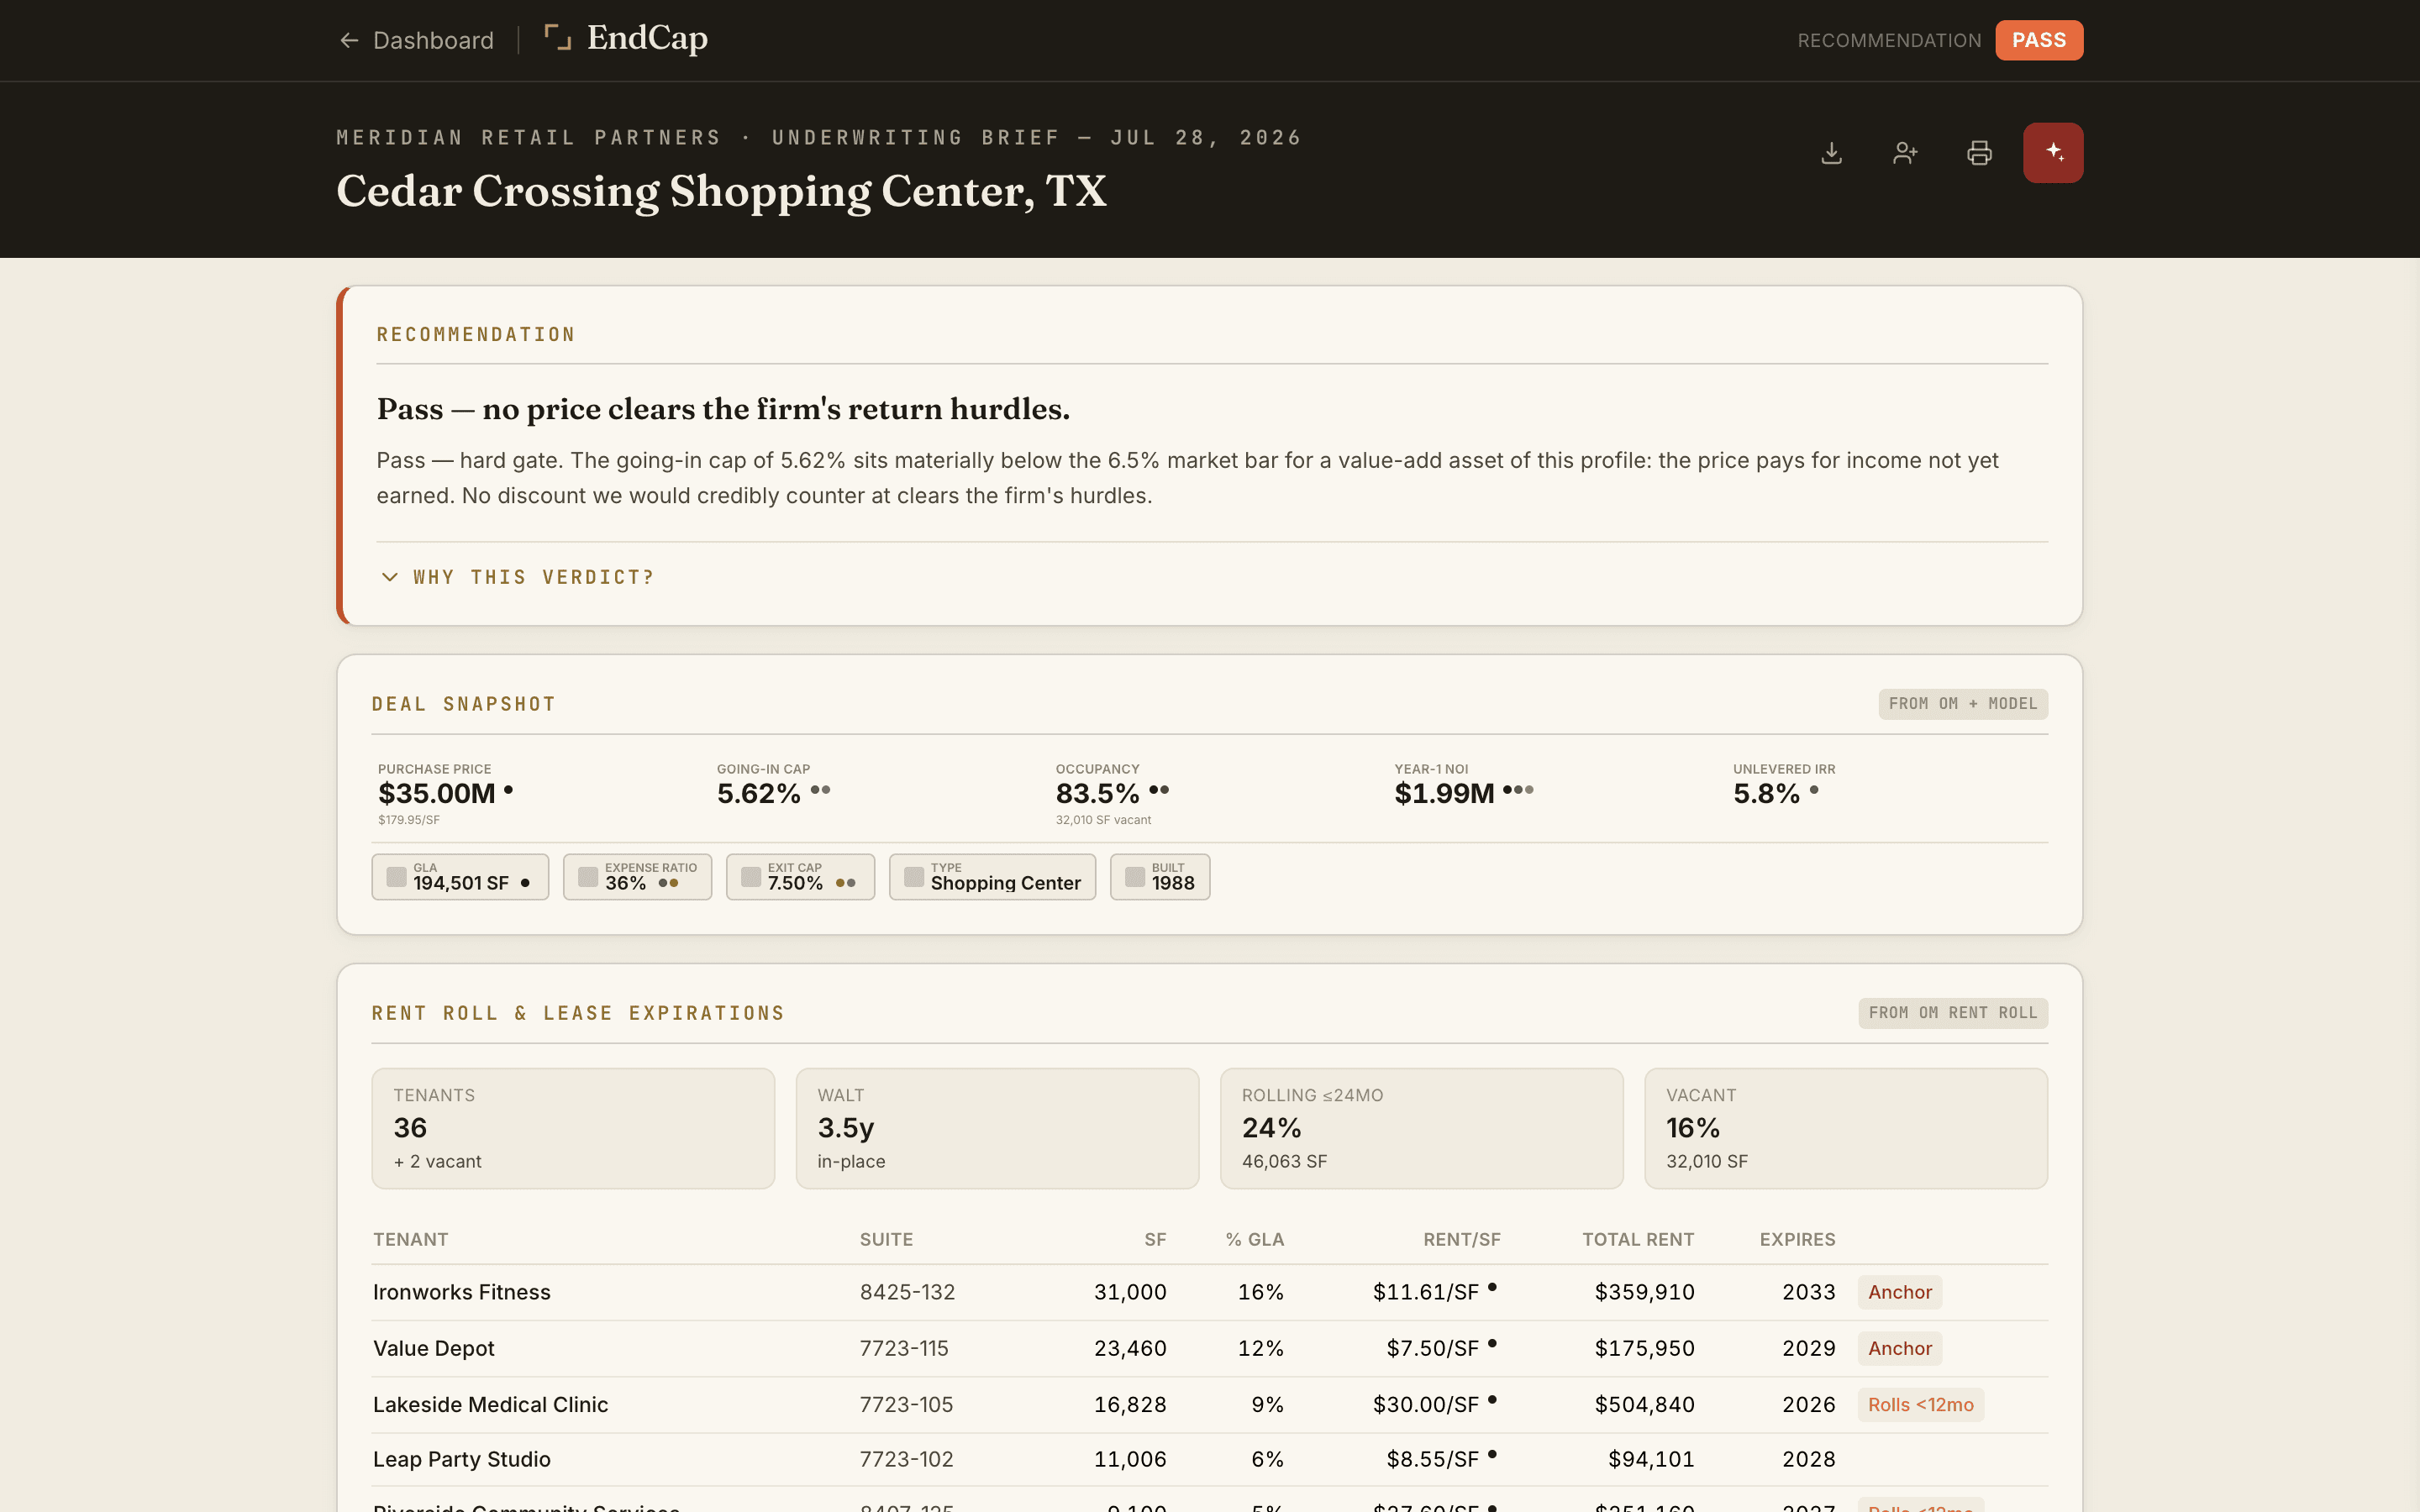Click the square icon on the Exit Cap chip

pos(751,877)
